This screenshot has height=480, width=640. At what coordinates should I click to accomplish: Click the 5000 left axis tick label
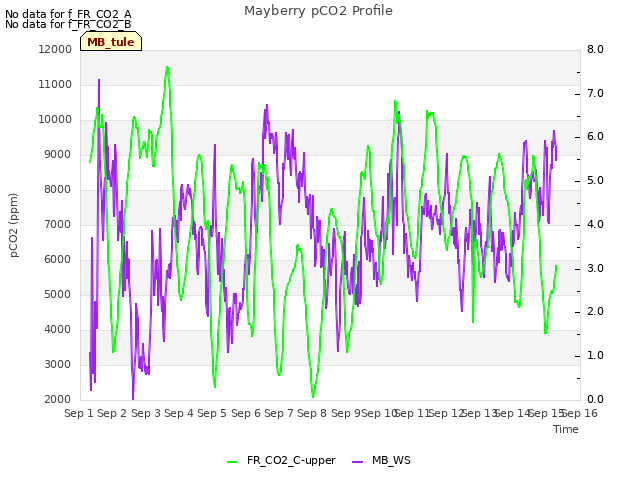58,295
